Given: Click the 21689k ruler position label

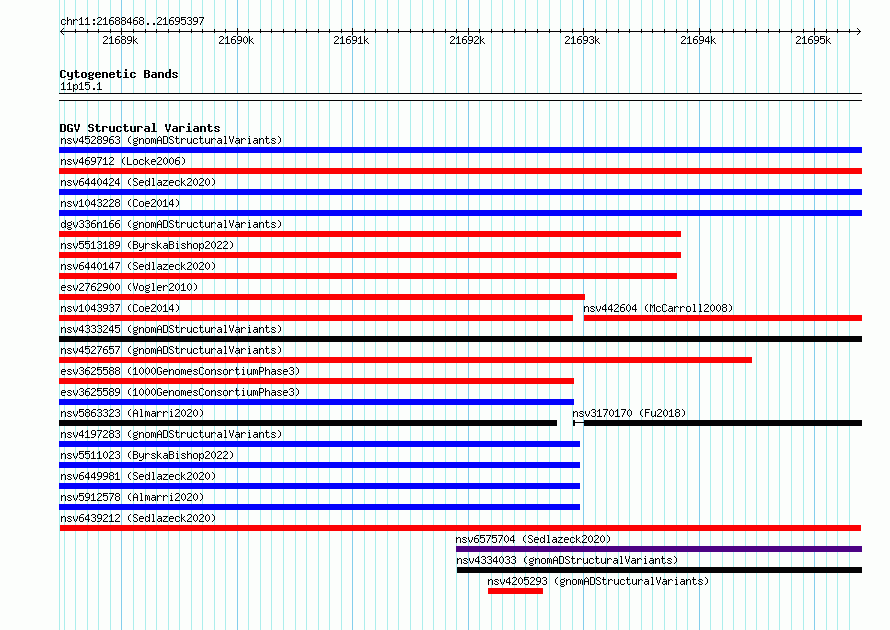Looking at the screenshot, I should [x=120, y=40].
